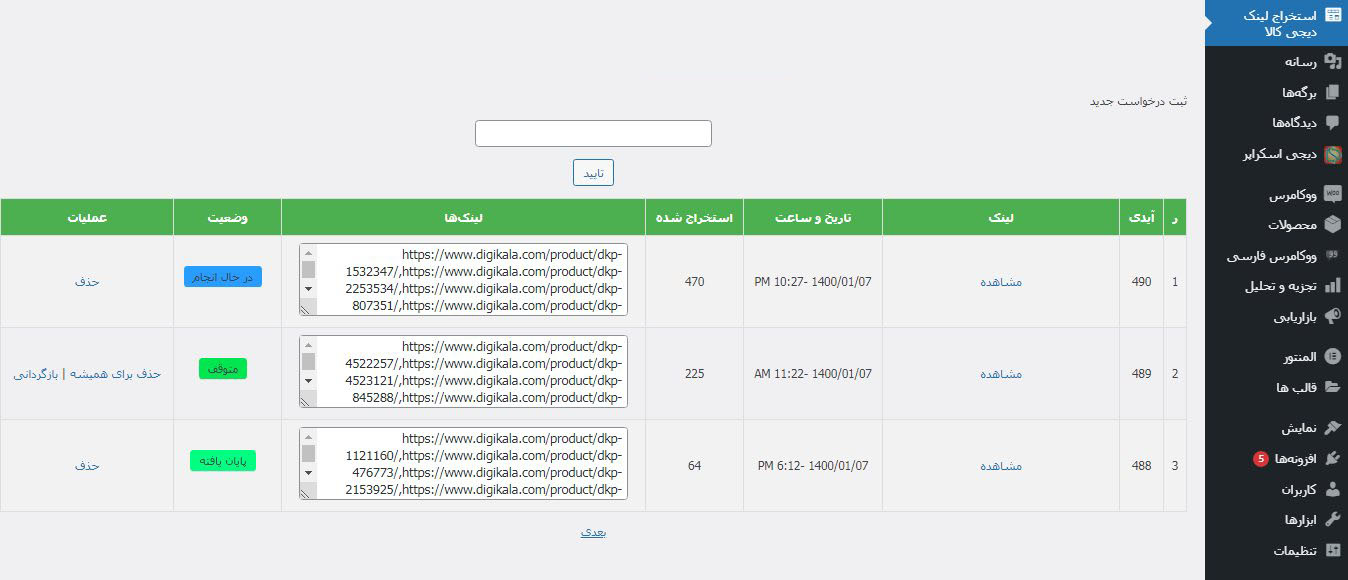Screen dimensions: 1348x580
Task: Click the استخراج شده column header
Action: pos(694,217)
